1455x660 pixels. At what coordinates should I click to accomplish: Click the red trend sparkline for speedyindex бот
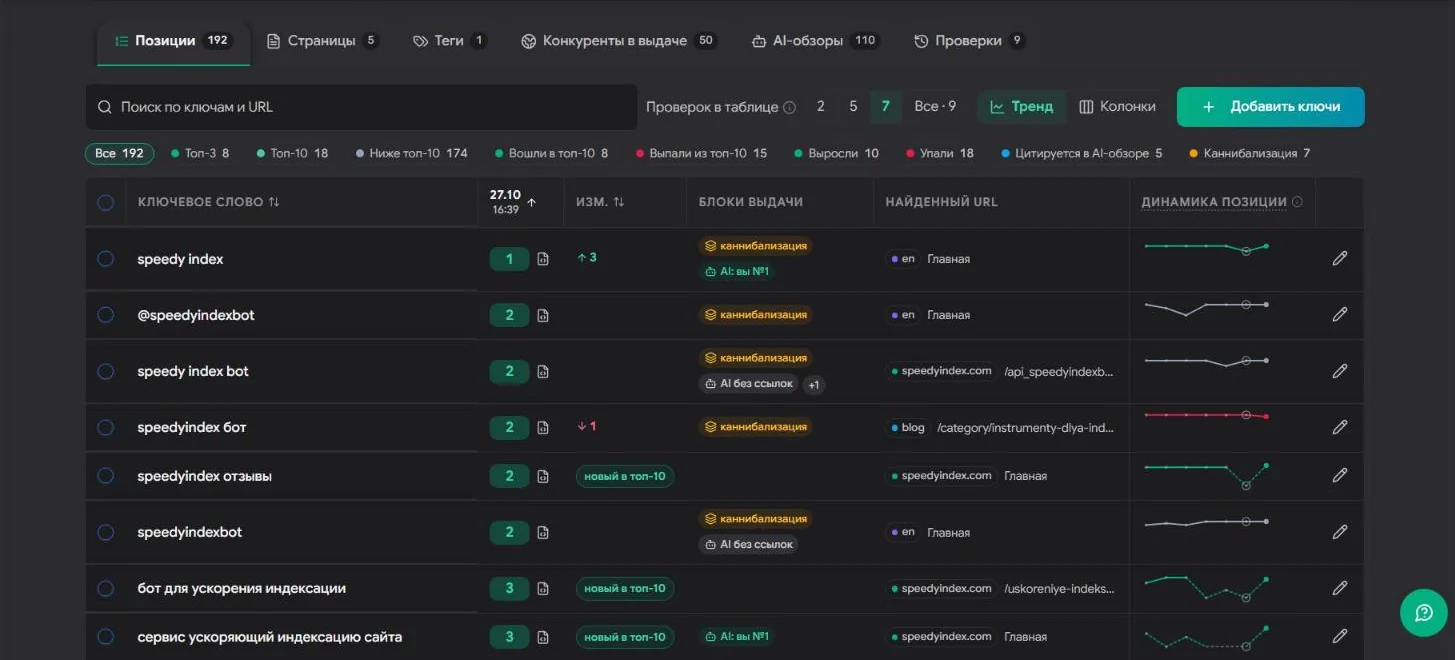pos(1207,415)
